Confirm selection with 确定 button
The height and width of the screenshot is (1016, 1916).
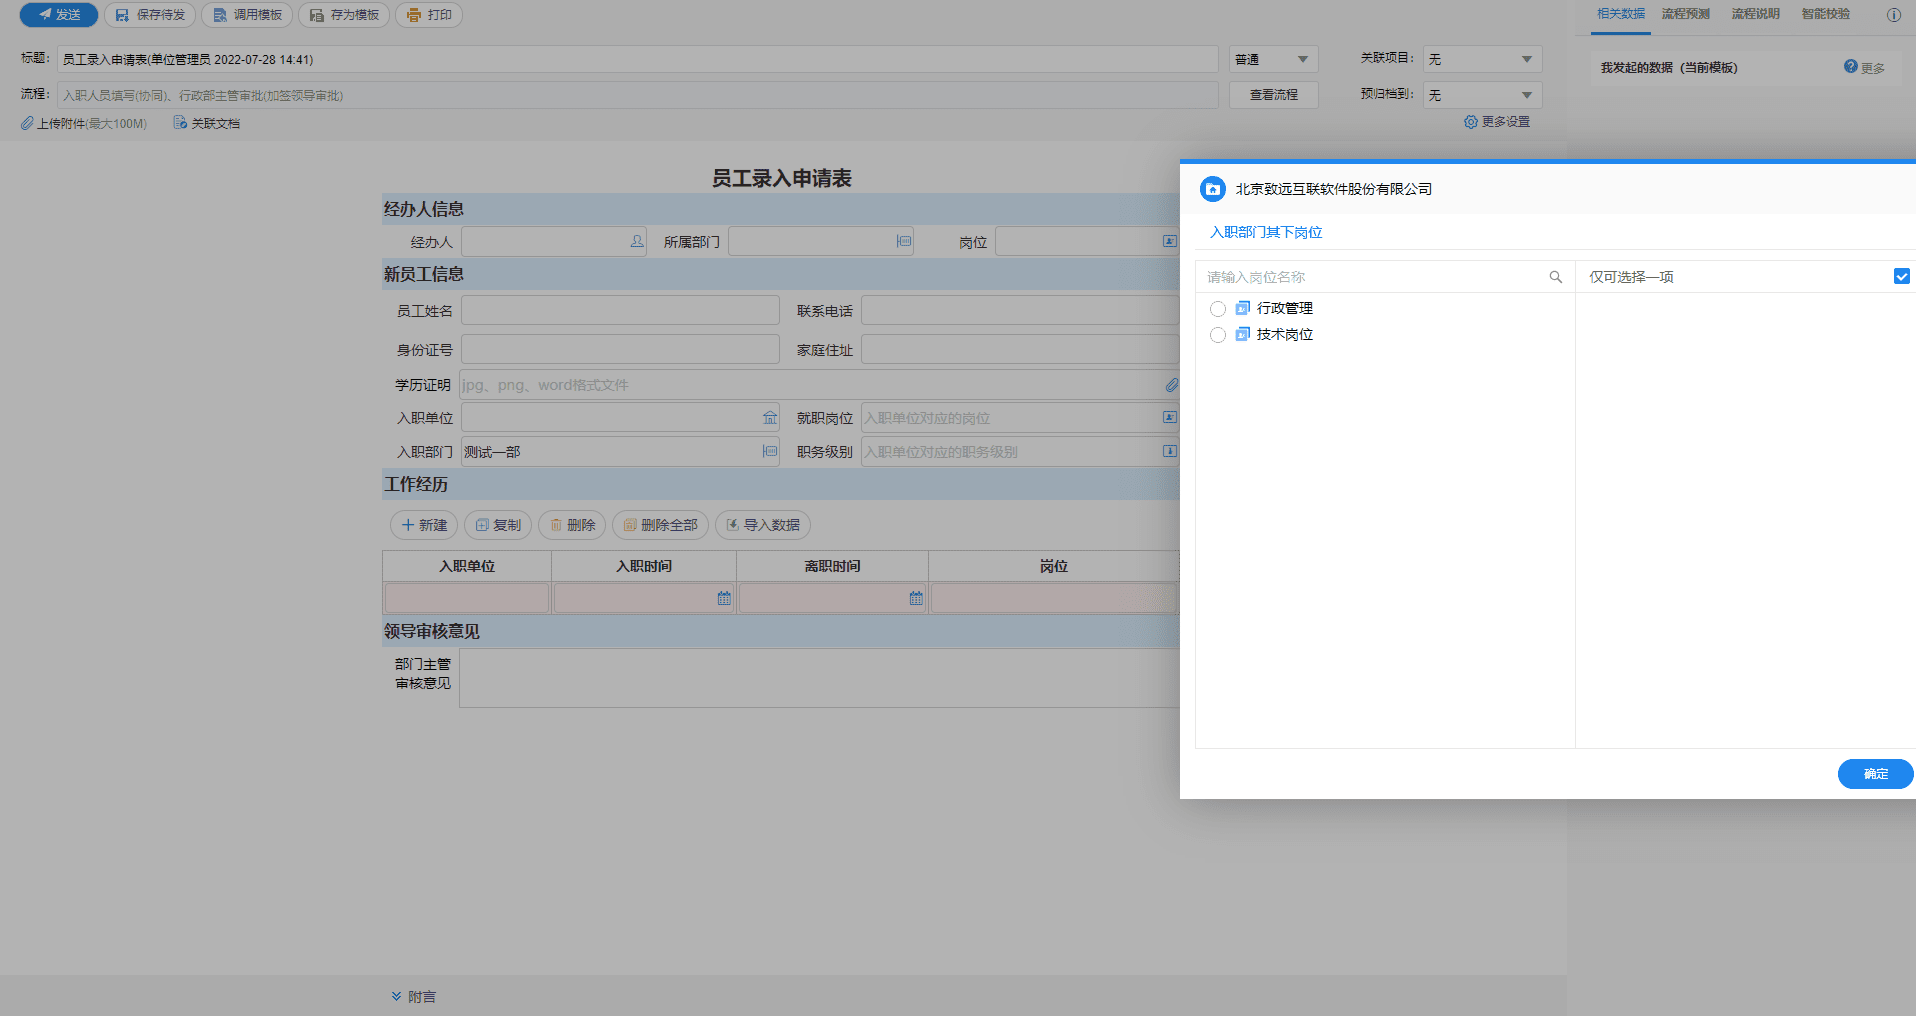(x=1875, y=774)
